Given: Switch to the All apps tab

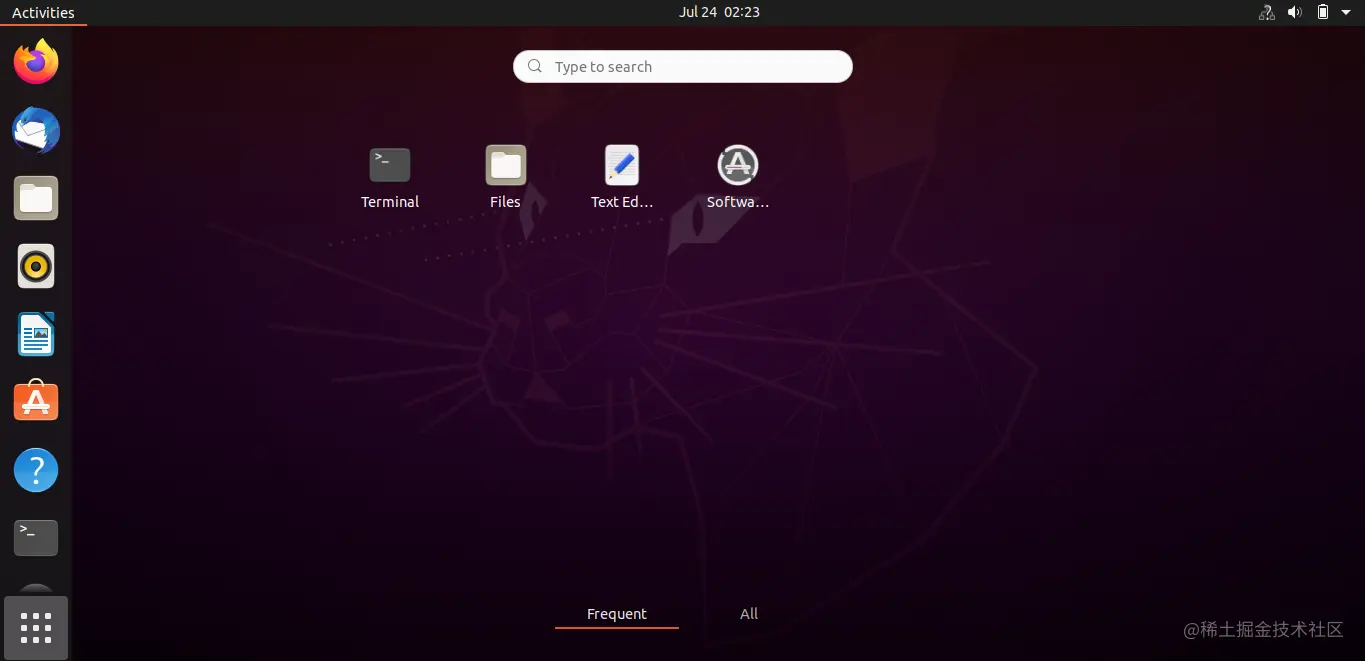Looking at the screenshot, I should pyautogui.click(x=749, y=614).
